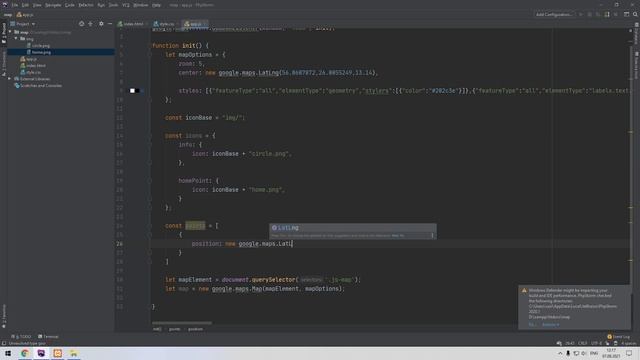
Task: Open the Event Log
Action: click(x=619, y=337)
